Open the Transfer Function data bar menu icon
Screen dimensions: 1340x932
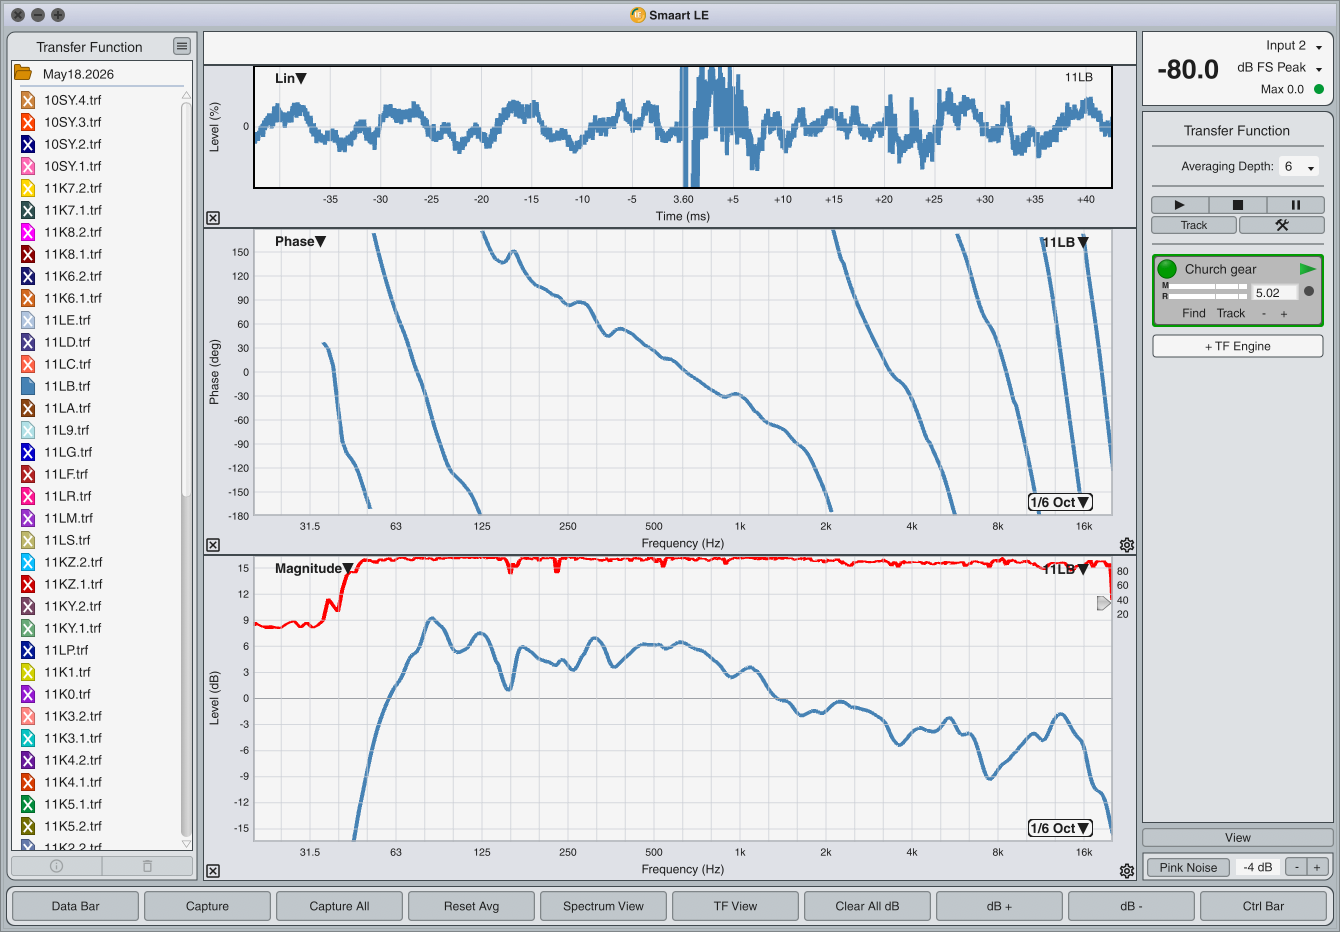click(181, 46)
